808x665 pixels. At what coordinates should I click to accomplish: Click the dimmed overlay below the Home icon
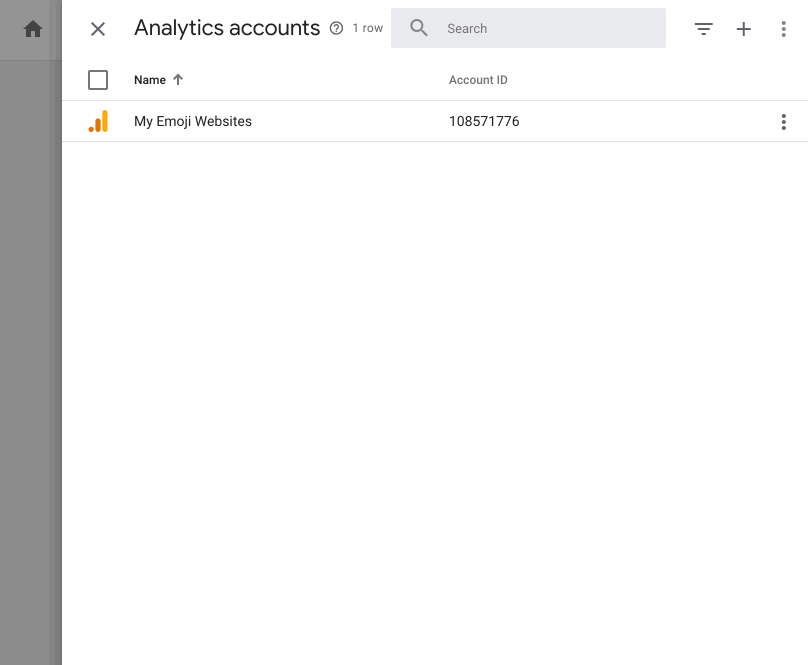(x=30, y=350)
